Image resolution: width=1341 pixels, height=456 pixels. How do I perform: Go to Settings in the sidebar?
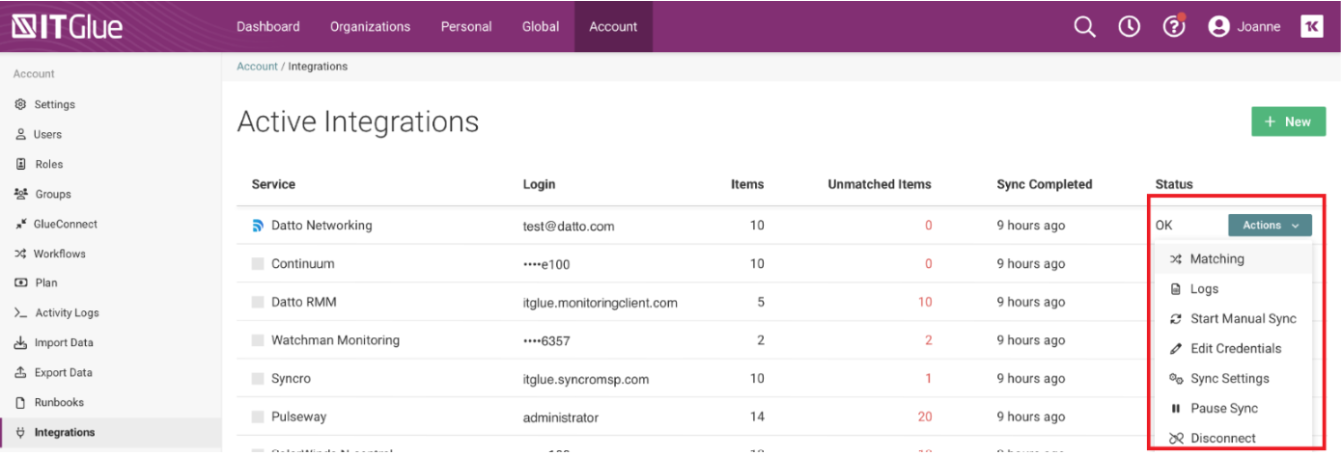(x=55, y=104)
